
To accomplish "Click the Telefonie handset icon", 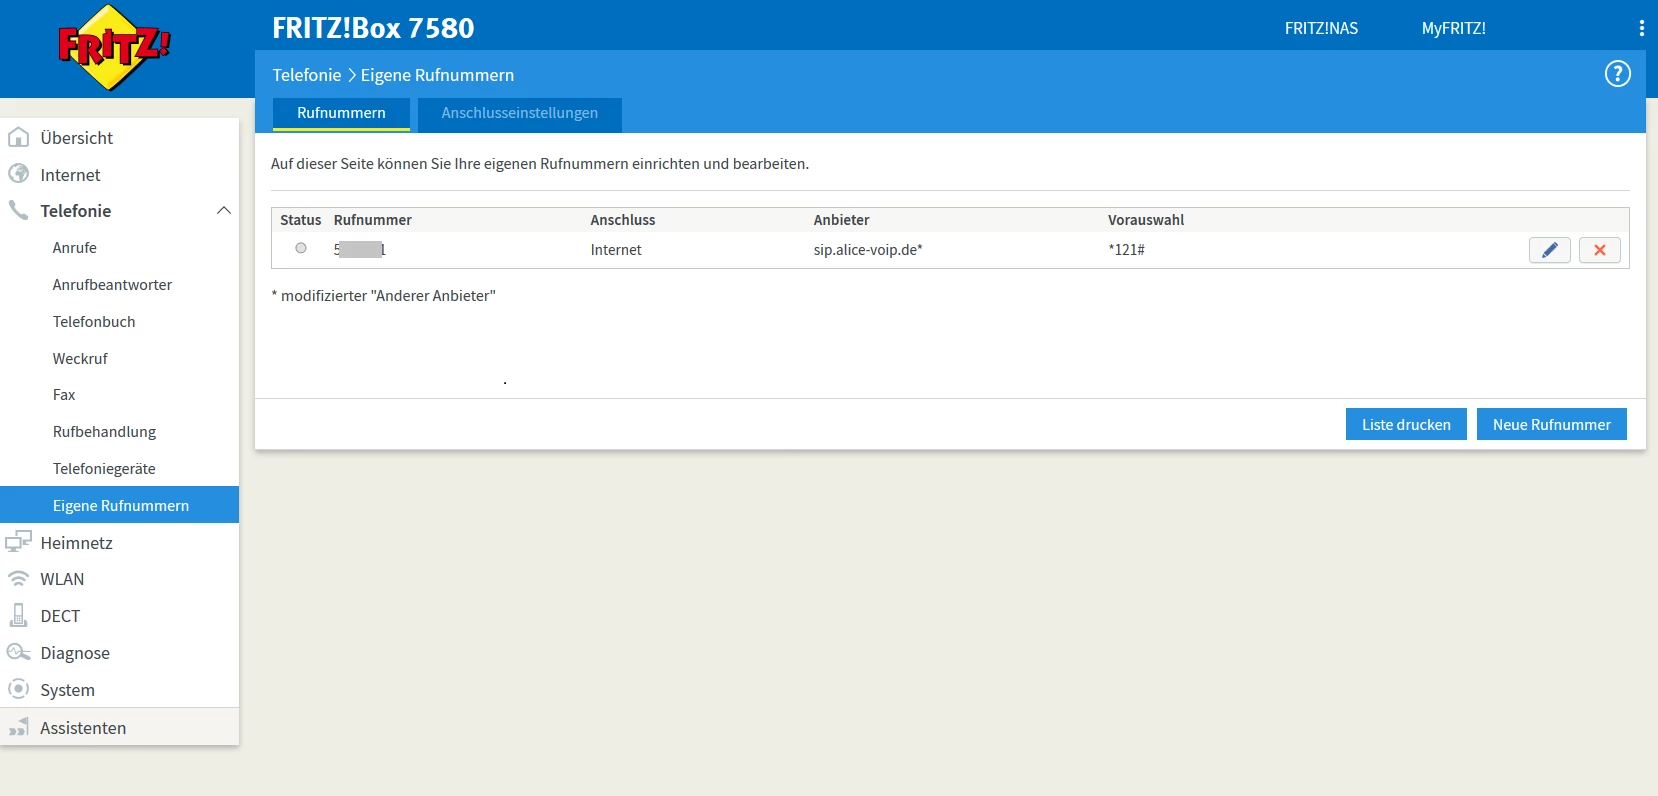I will coord(18,210).
